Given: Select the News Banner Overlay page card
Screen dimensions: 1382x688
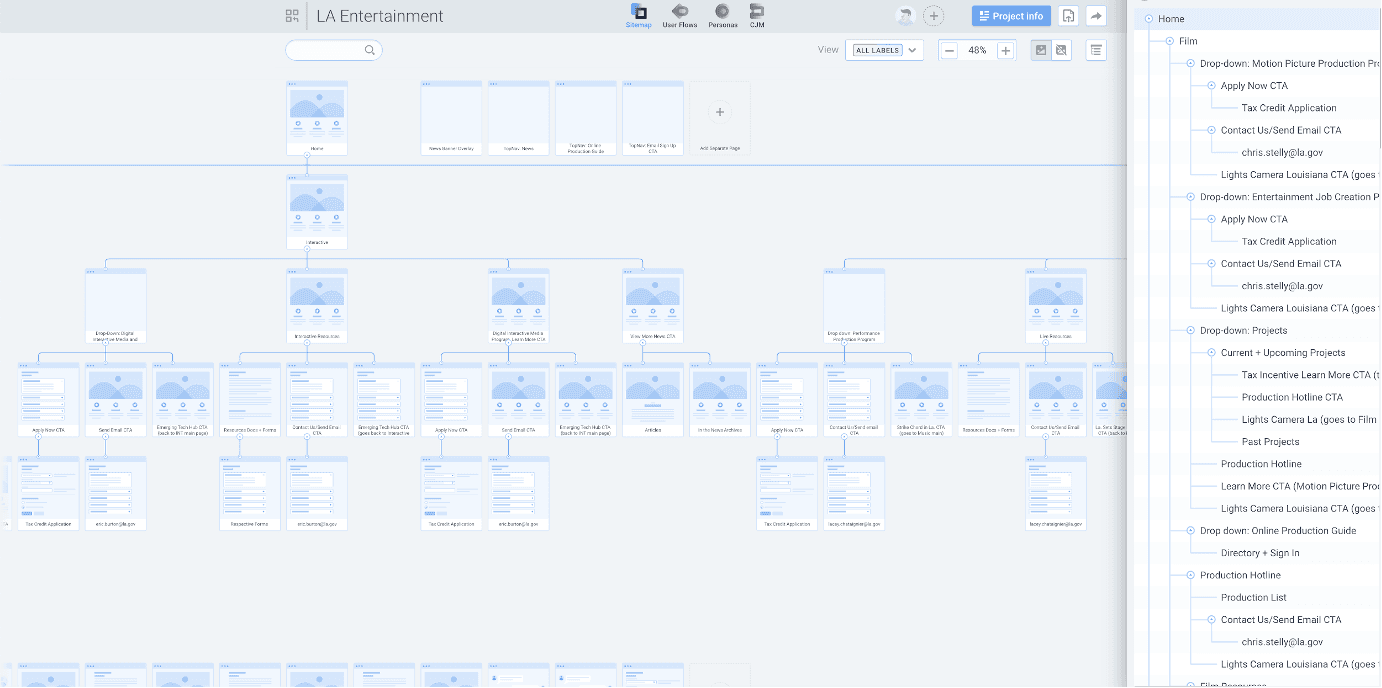Looking at the screenshot, I should click(451, 118).
